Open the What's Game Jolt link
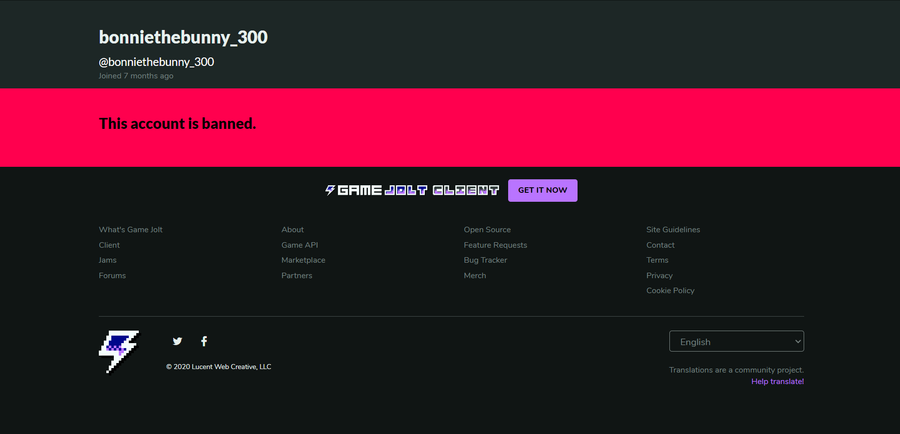900x434 pixels. tap(130, 230)
